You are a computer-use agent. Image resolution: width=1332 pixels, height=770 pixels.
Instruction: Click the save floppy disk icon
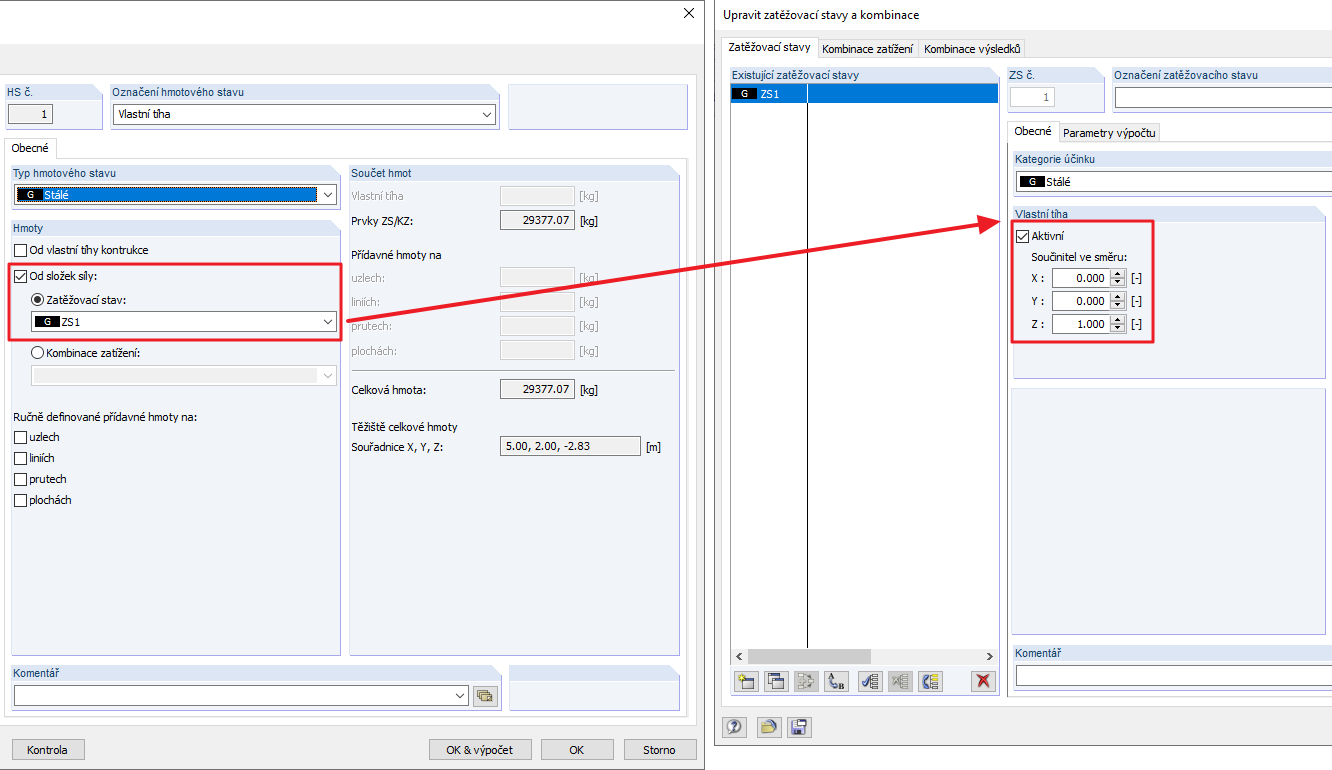798,727
